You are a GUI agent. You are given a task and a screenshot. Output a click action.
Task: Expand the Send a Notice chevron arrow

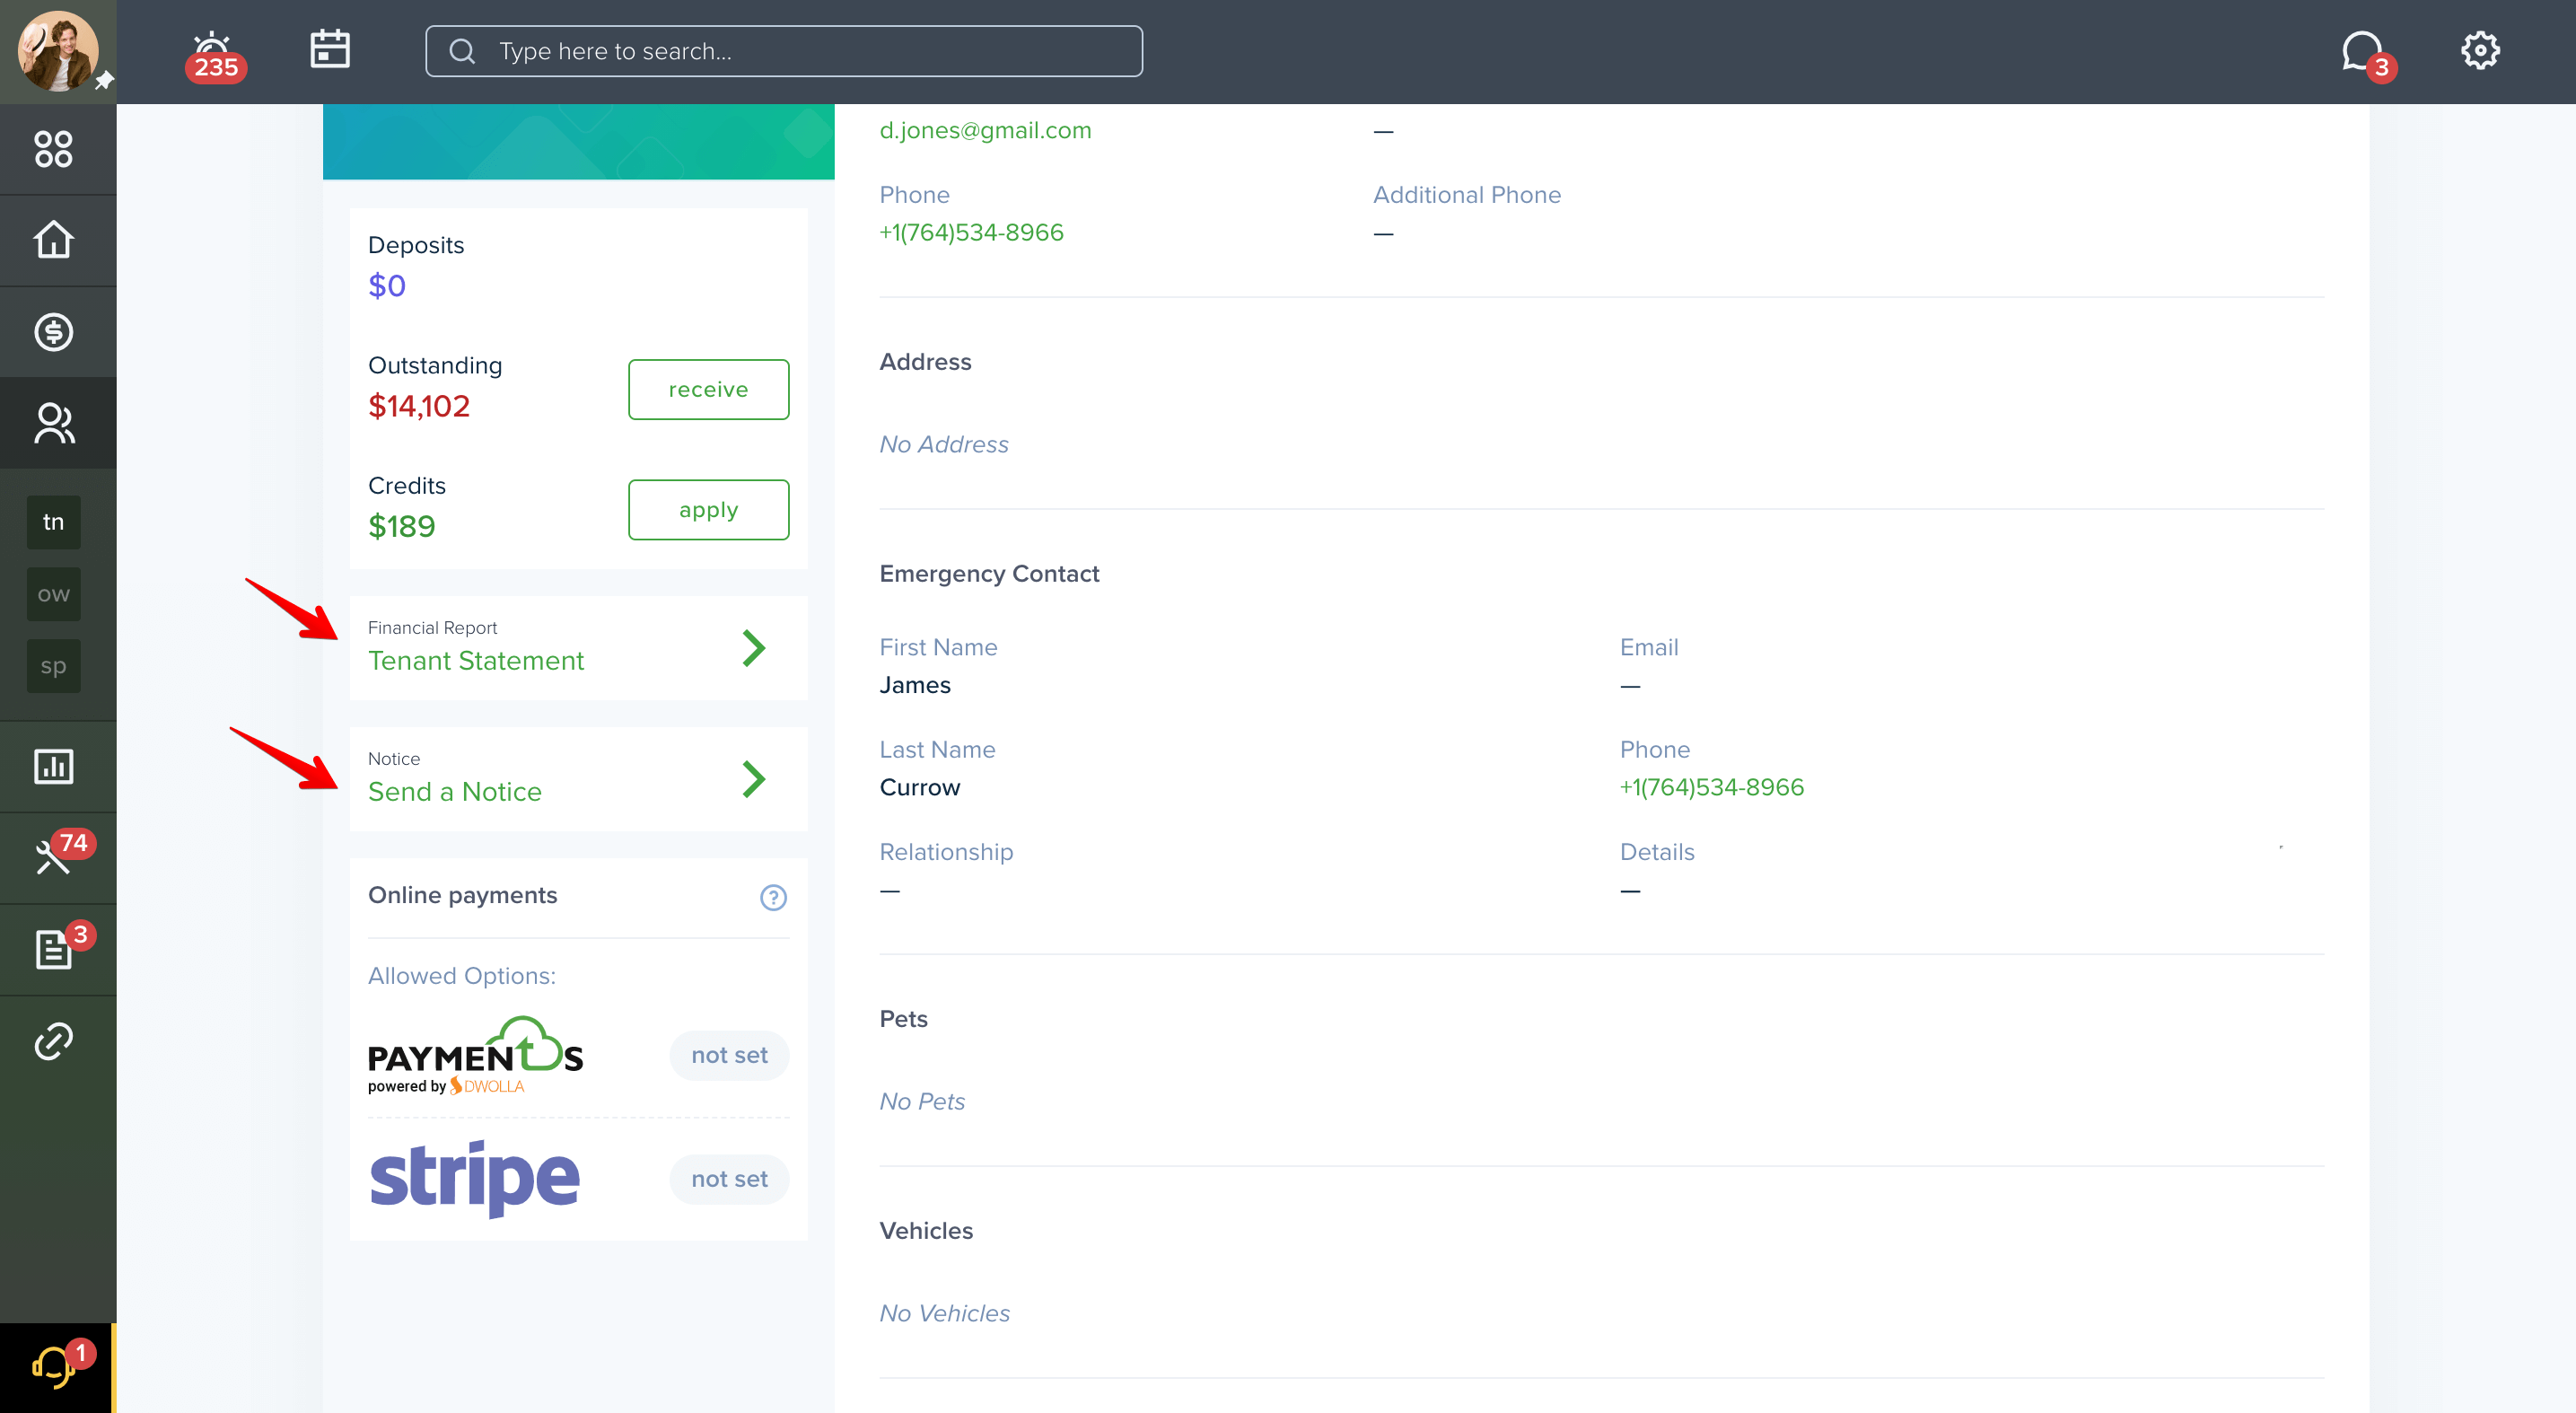pyautogui.click(x=754, y=779)
